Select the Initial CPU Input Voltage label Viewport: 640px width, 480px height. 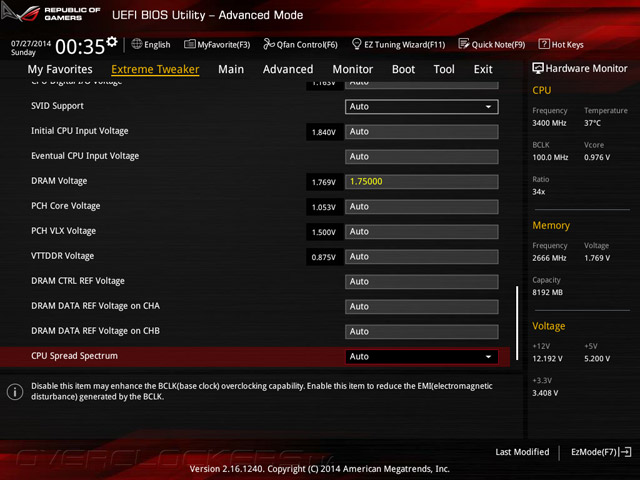click(x=80, y=131)
